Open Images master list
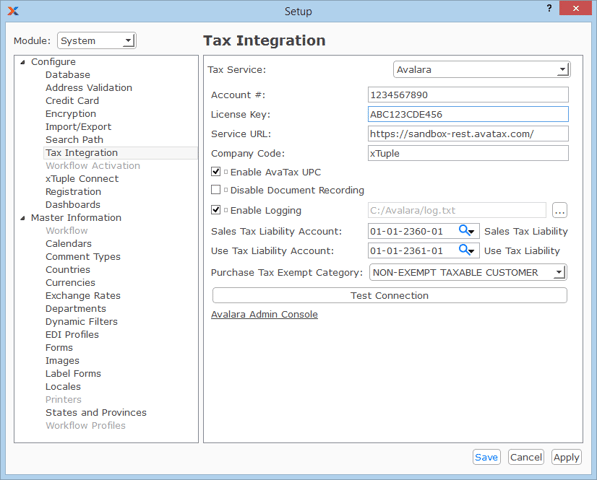Image resolution: width=597 pixels, height=480 pixels. [x=62, y=360]
